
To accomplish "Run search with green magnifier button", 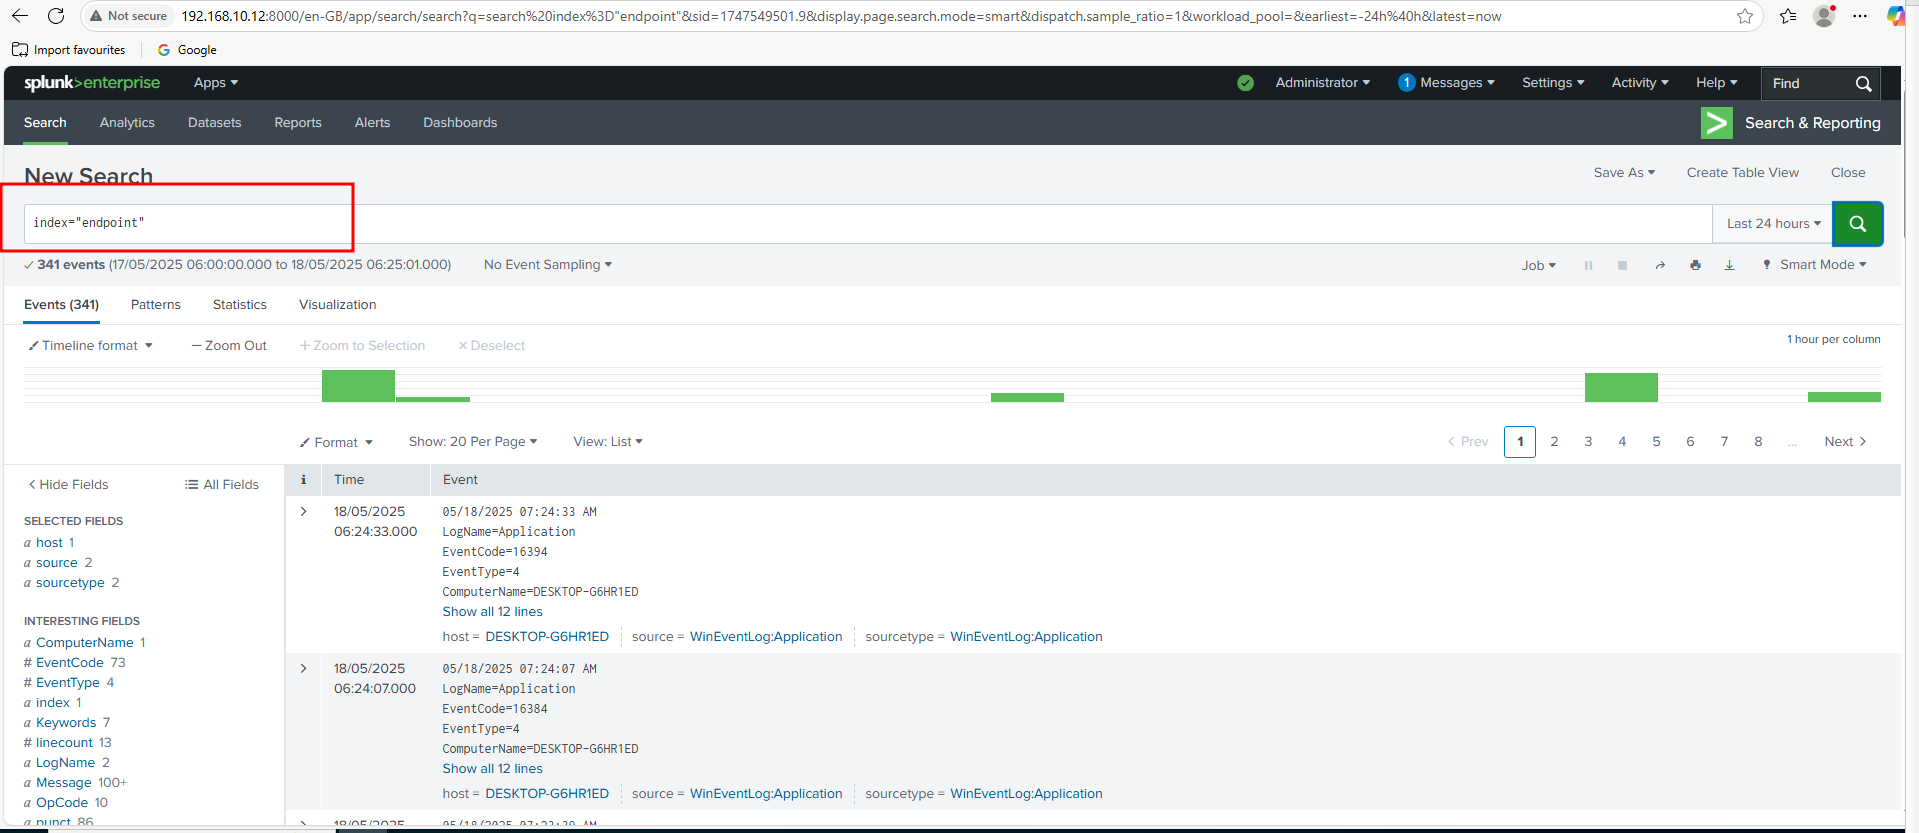I will coord(1857,224).
